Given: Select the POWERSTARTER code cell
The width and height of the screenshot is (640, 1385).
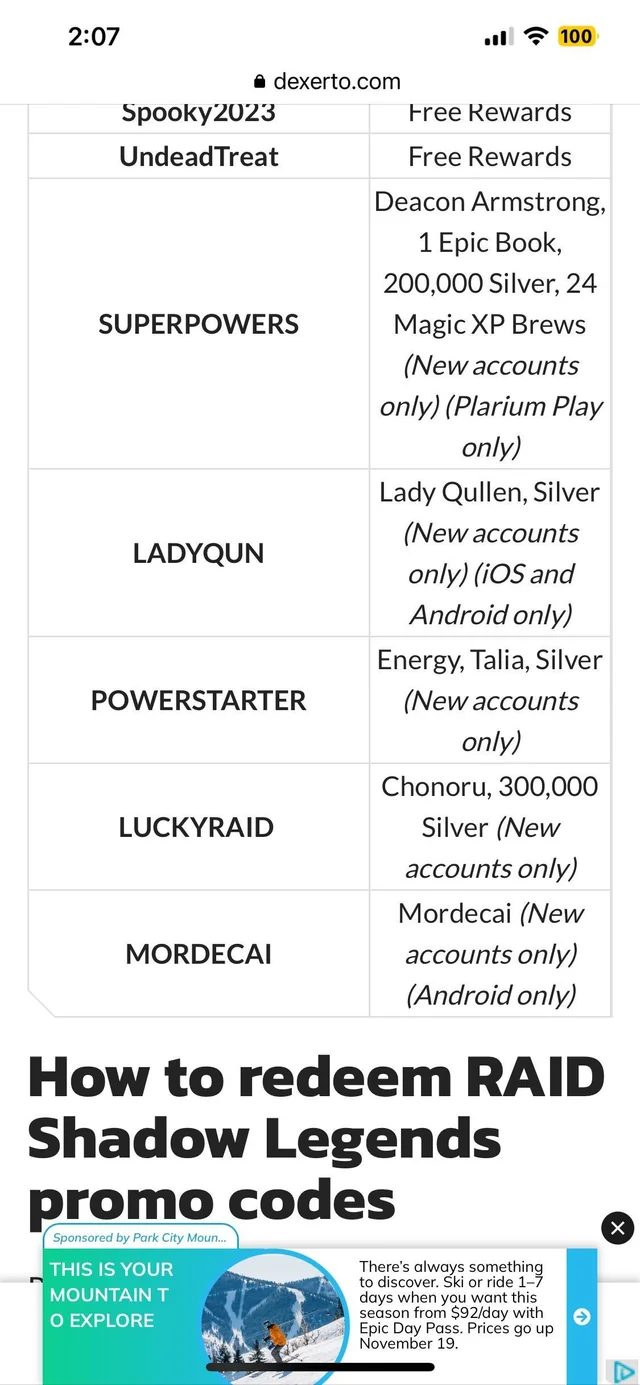Looking at the screenshot, I should (x=198, y=700).
